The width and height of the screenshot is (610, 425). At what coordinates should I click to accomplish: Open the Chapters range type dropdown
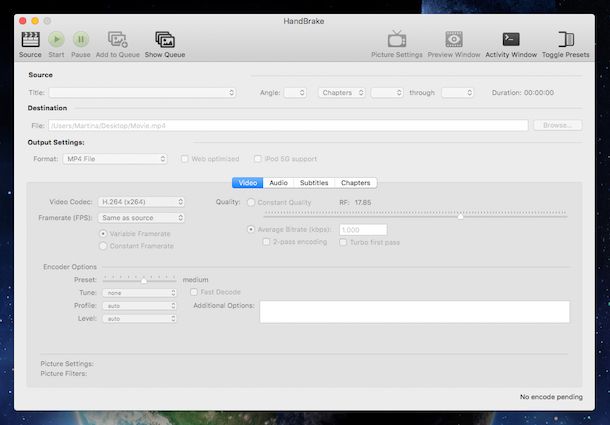pos(342,93)
